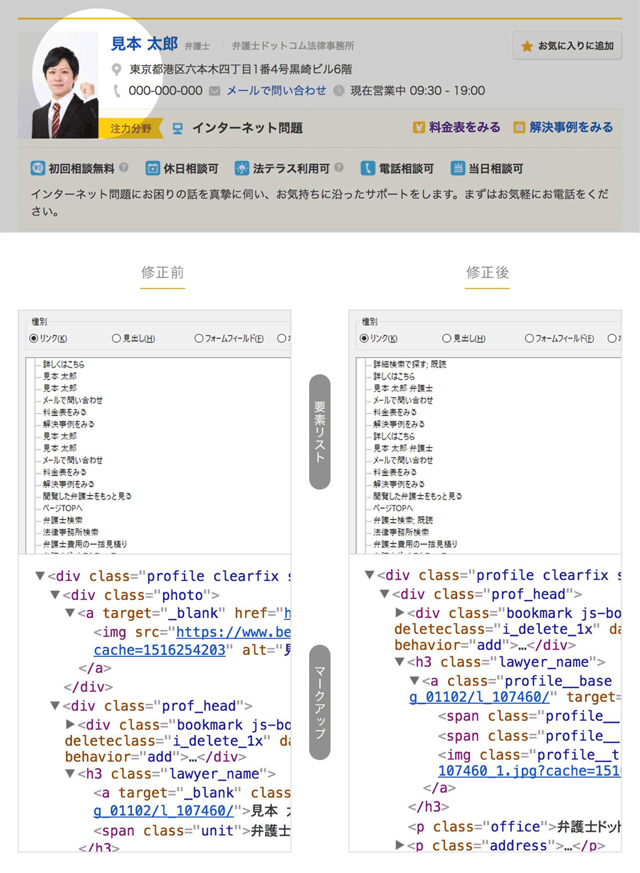Click the monitor icon next to インターネット問題
The width and height of the screenshot is (640, 873).
click(177, 128)
